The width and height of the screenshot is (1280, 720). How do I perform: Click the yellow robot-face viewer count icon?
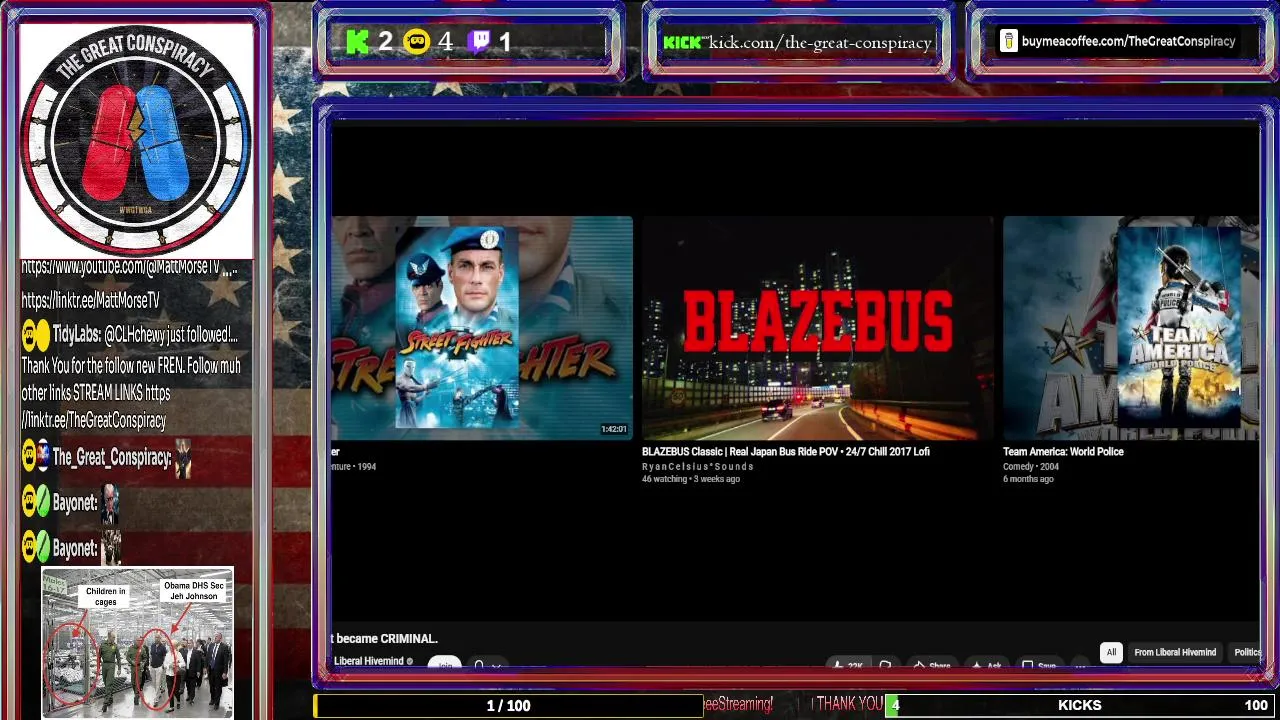pos(417,42)
